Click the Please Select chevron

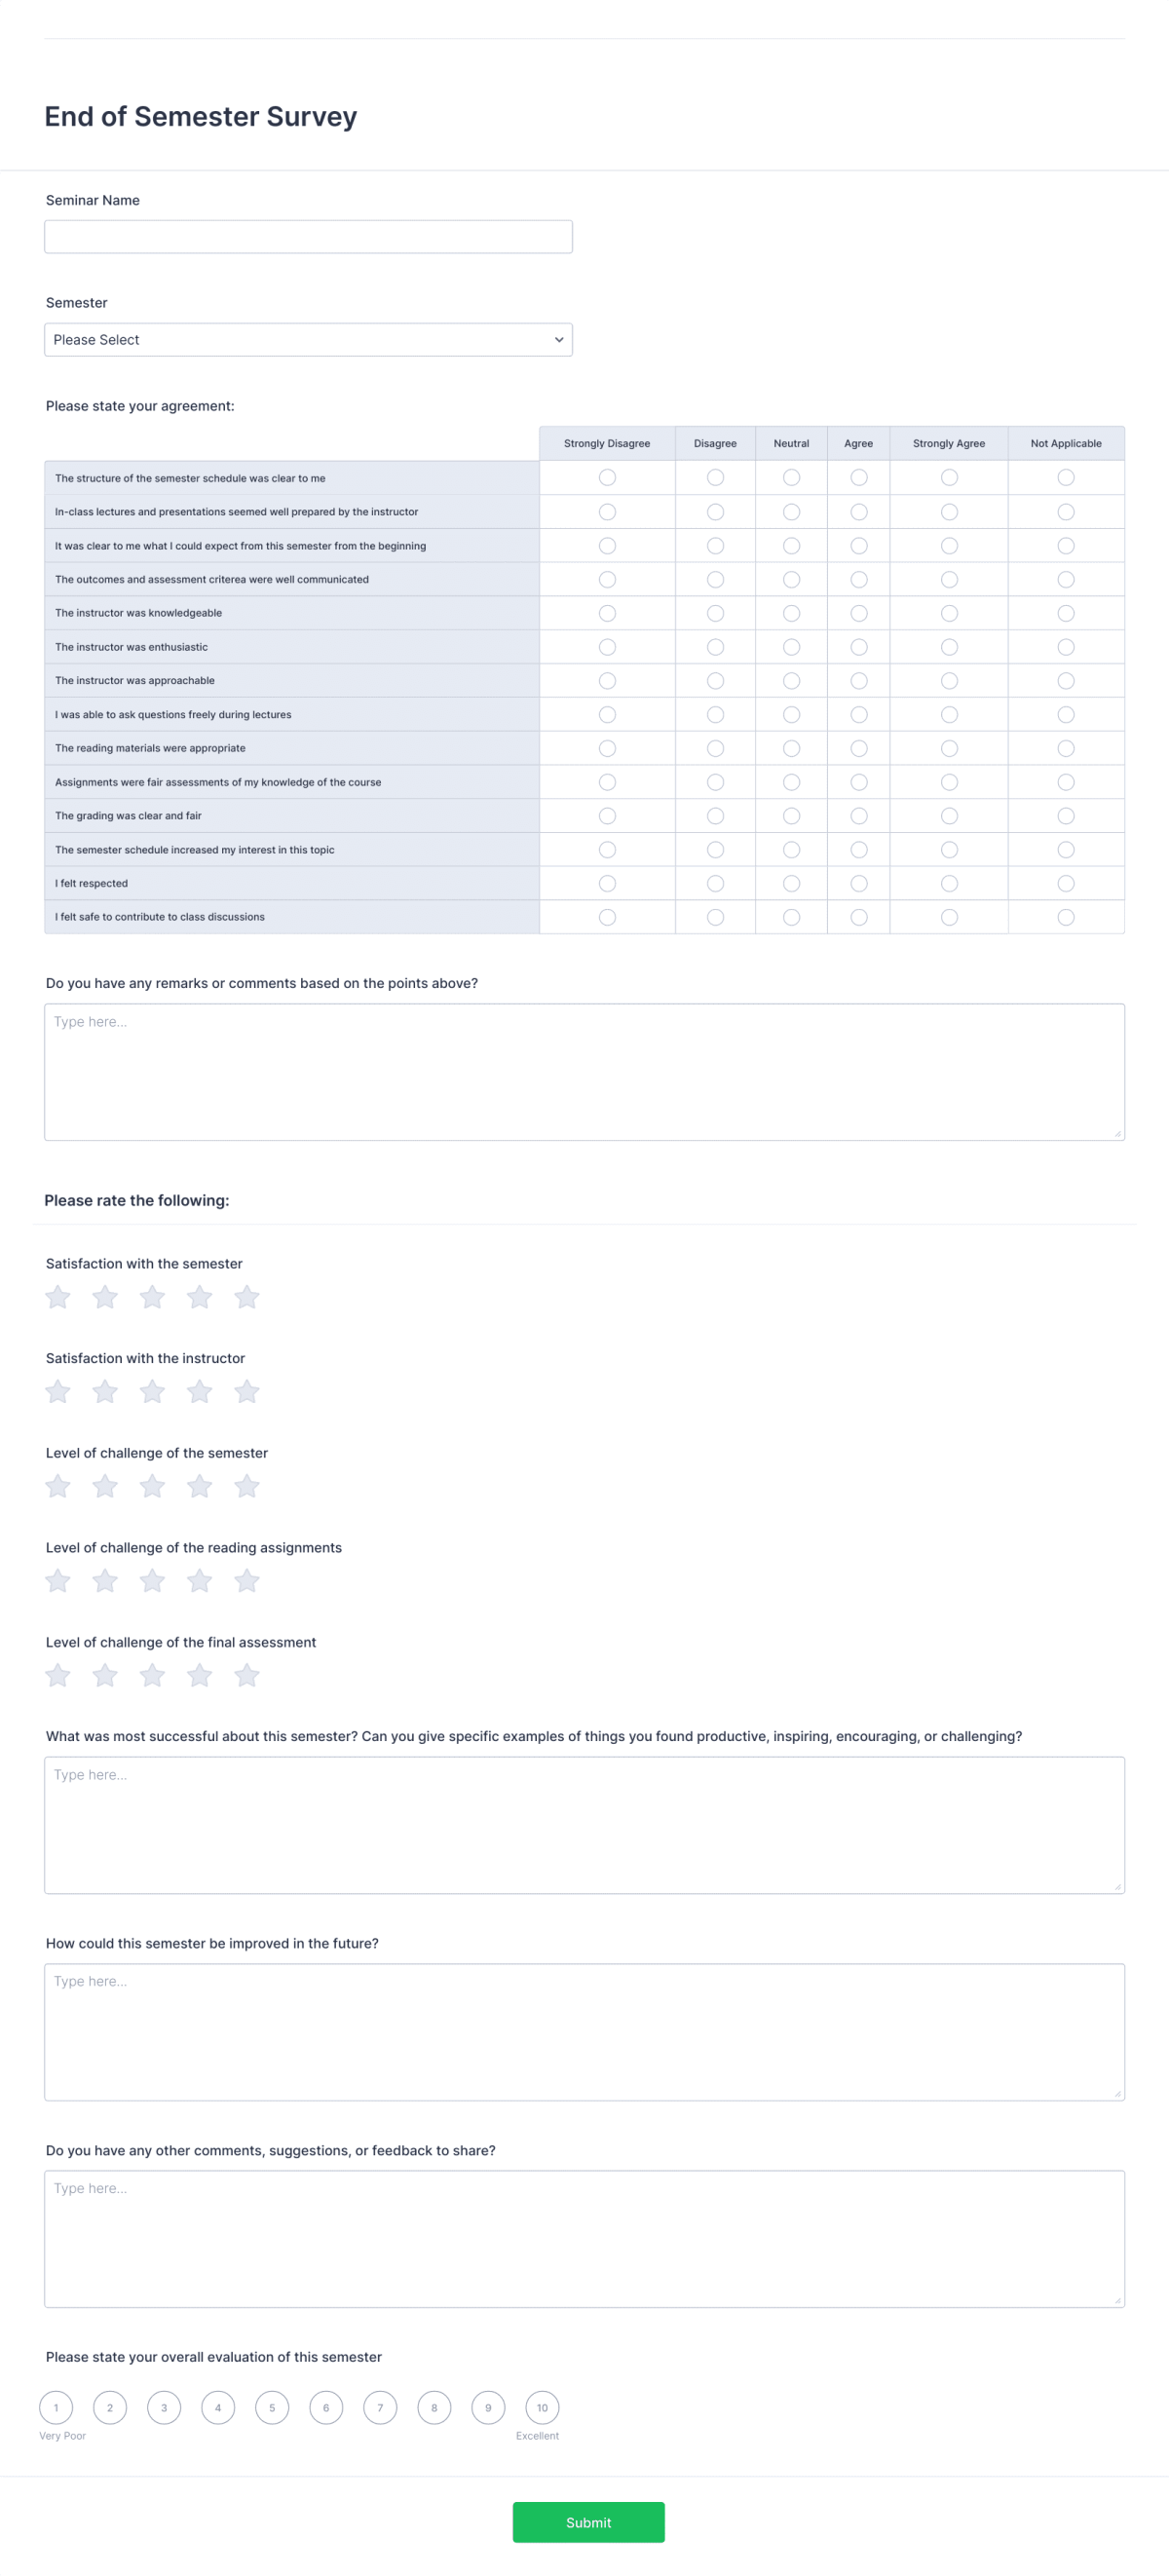557,339
